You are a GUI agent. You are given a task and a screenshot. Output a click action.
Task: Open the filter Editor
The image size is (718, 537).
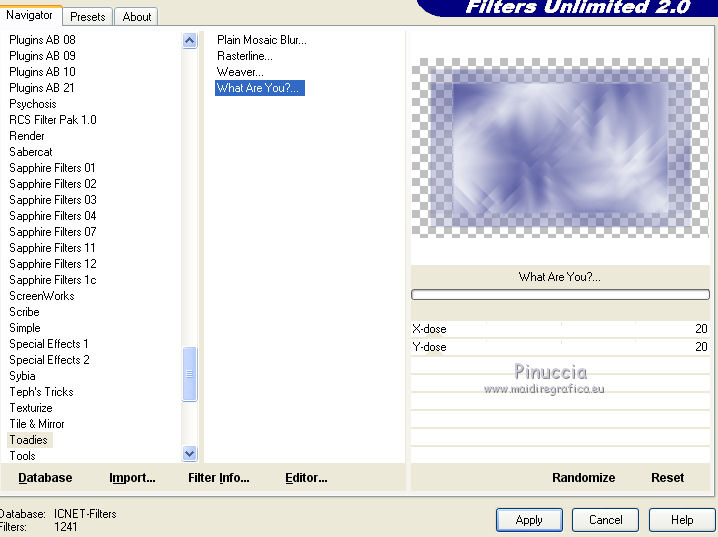(x=306, y=478)
